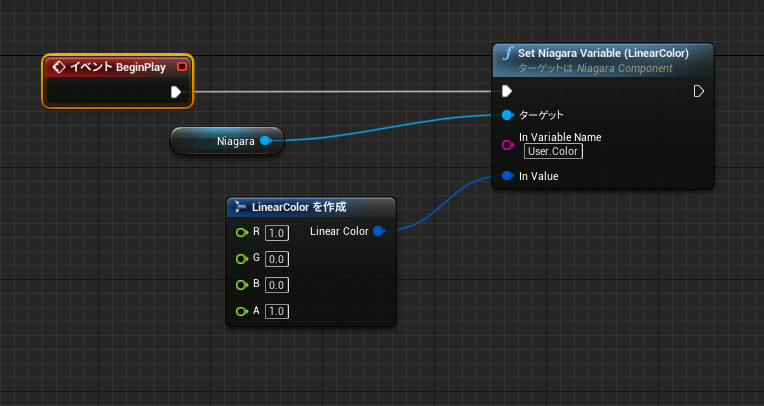The width and height of the screenshot is (764, 406).
Task: Click the function icon on Set Niagara Variable
Action: [508, 53]
